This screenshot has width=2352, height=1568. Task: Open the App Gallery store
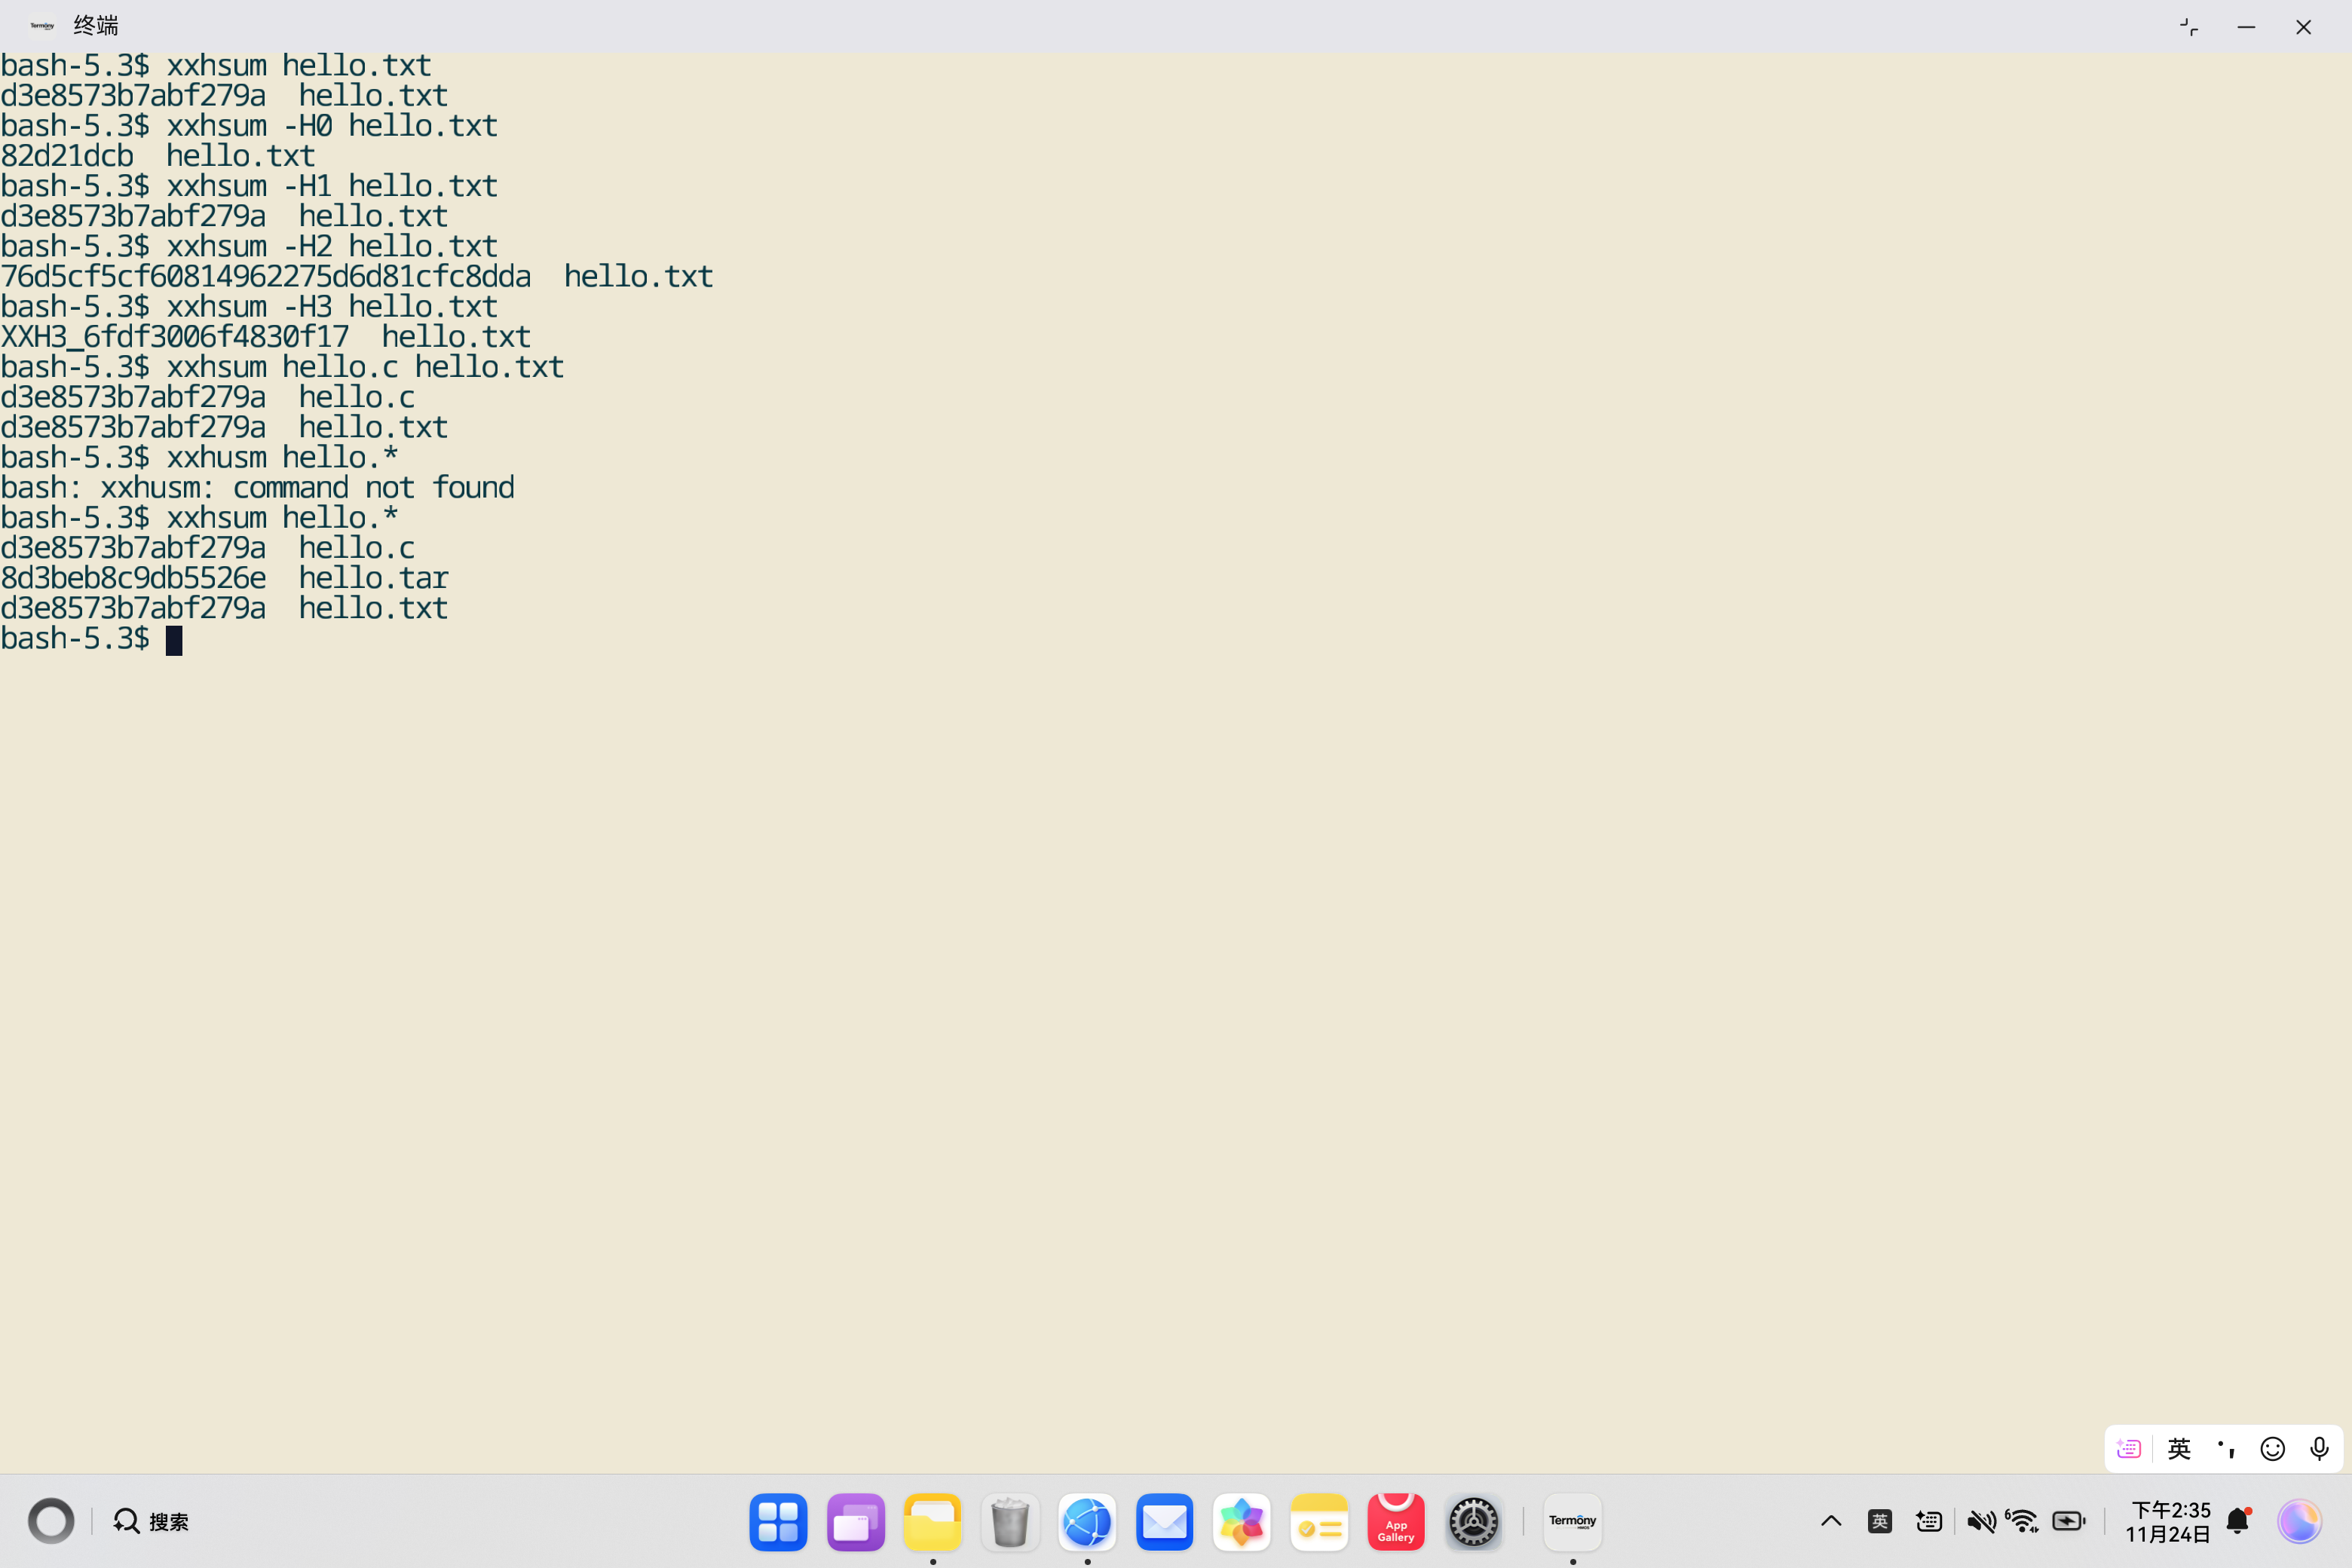coord(1396,1521)
